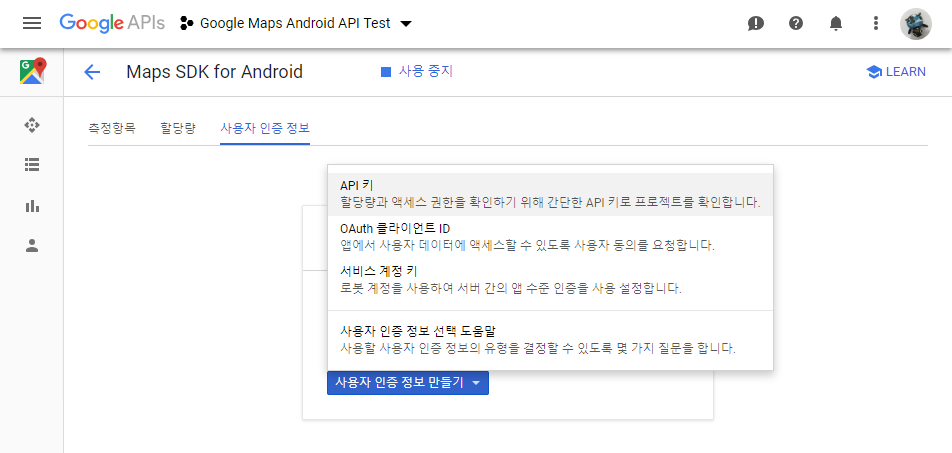952x453 pixels.
Task: Select 사용자 인증 정보 선택 도움말 entry
Action: point(550,340)
